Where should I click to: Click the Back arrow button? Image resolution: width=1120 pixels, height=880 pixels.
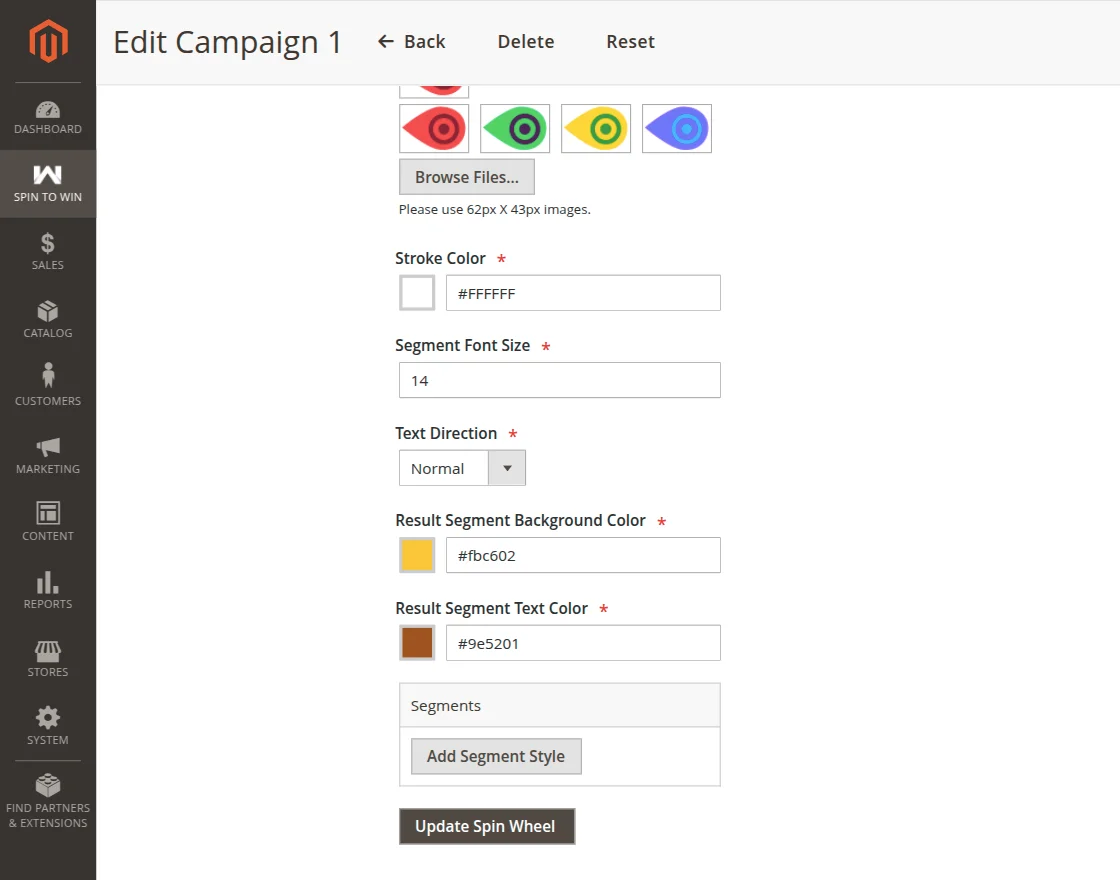411,42
